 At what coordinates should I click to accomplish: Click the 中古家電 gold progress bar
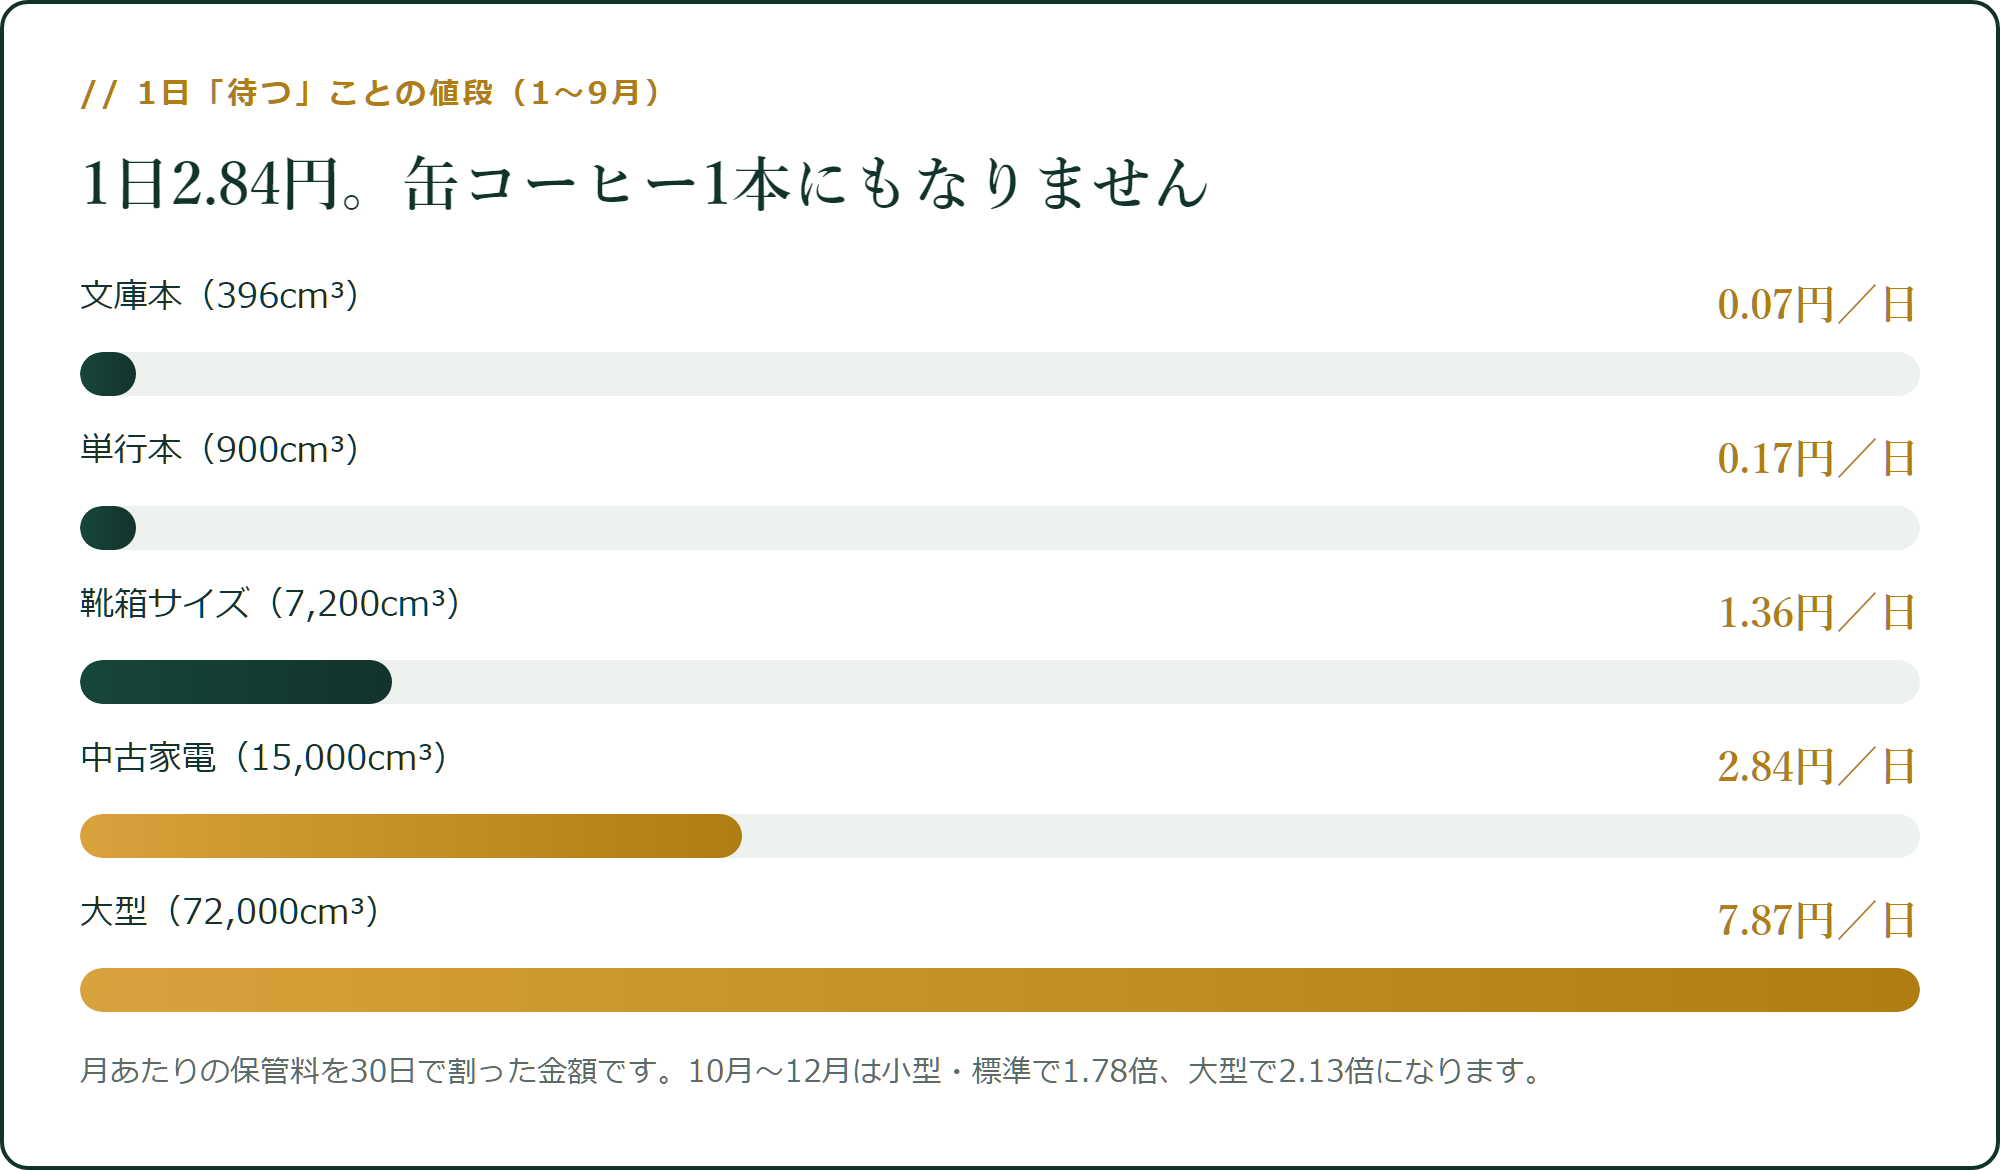[x=411, y=836]
